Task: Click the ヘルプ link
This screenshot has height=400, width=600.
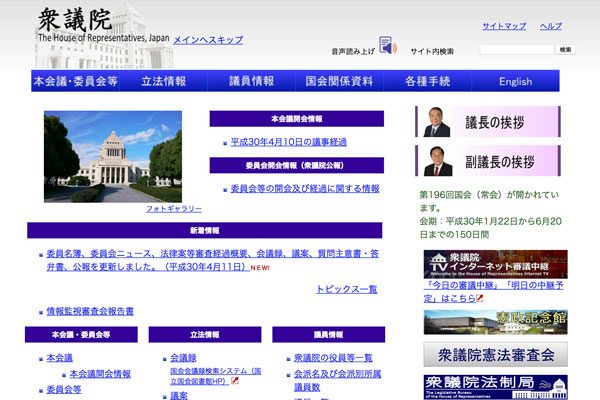Action: [551, 26]
